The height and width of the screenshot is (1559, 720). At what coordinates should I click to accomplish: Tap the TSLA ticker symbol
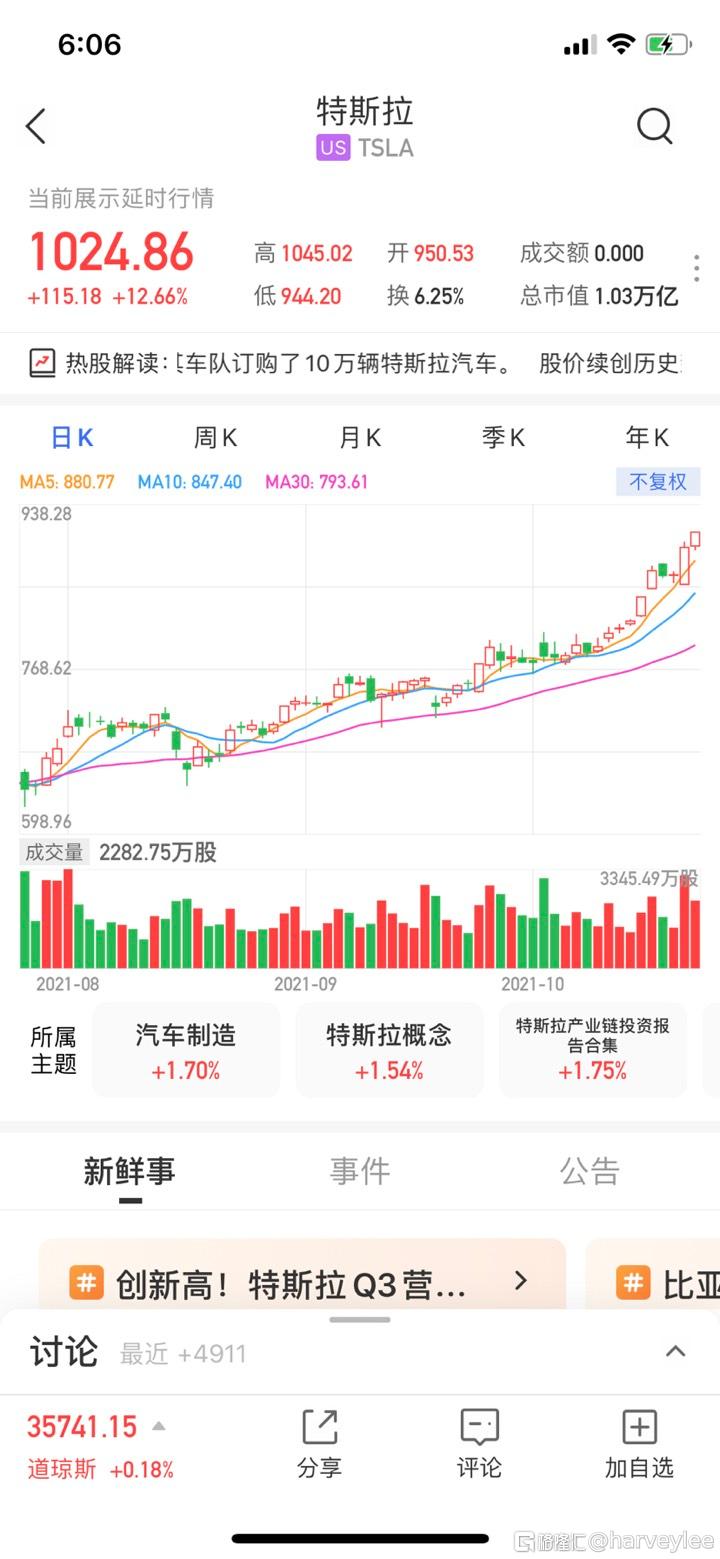pyautogui.click(x=386, y=148)
